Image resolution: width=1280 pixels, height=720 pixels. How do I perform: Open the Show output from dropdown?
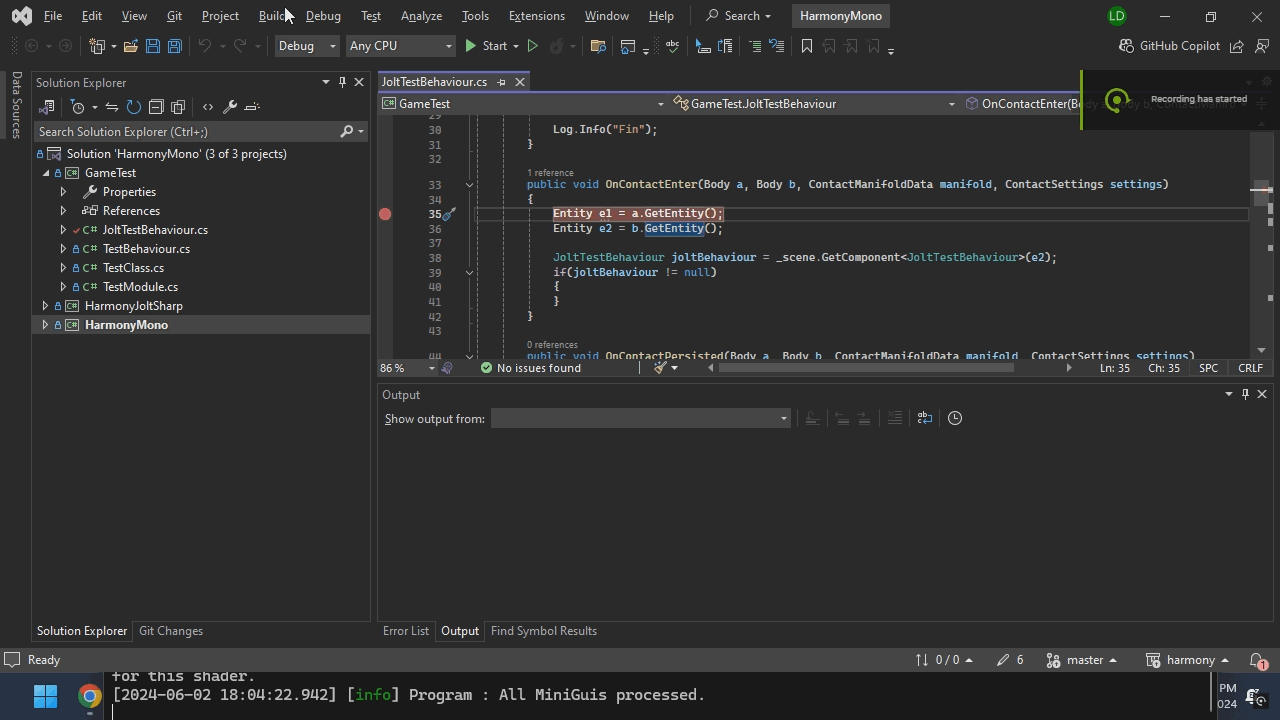640,418
